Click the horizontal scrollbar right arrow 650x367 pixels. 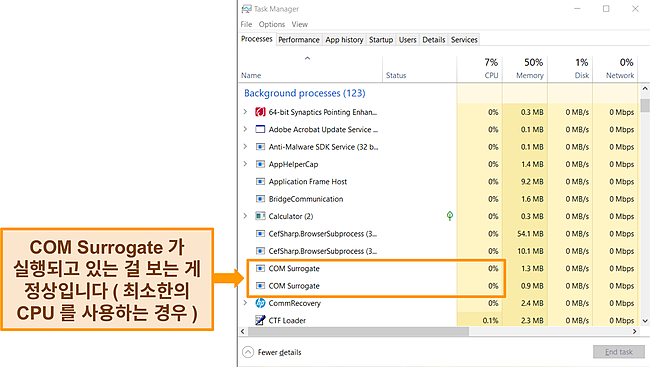pos(634,331)
